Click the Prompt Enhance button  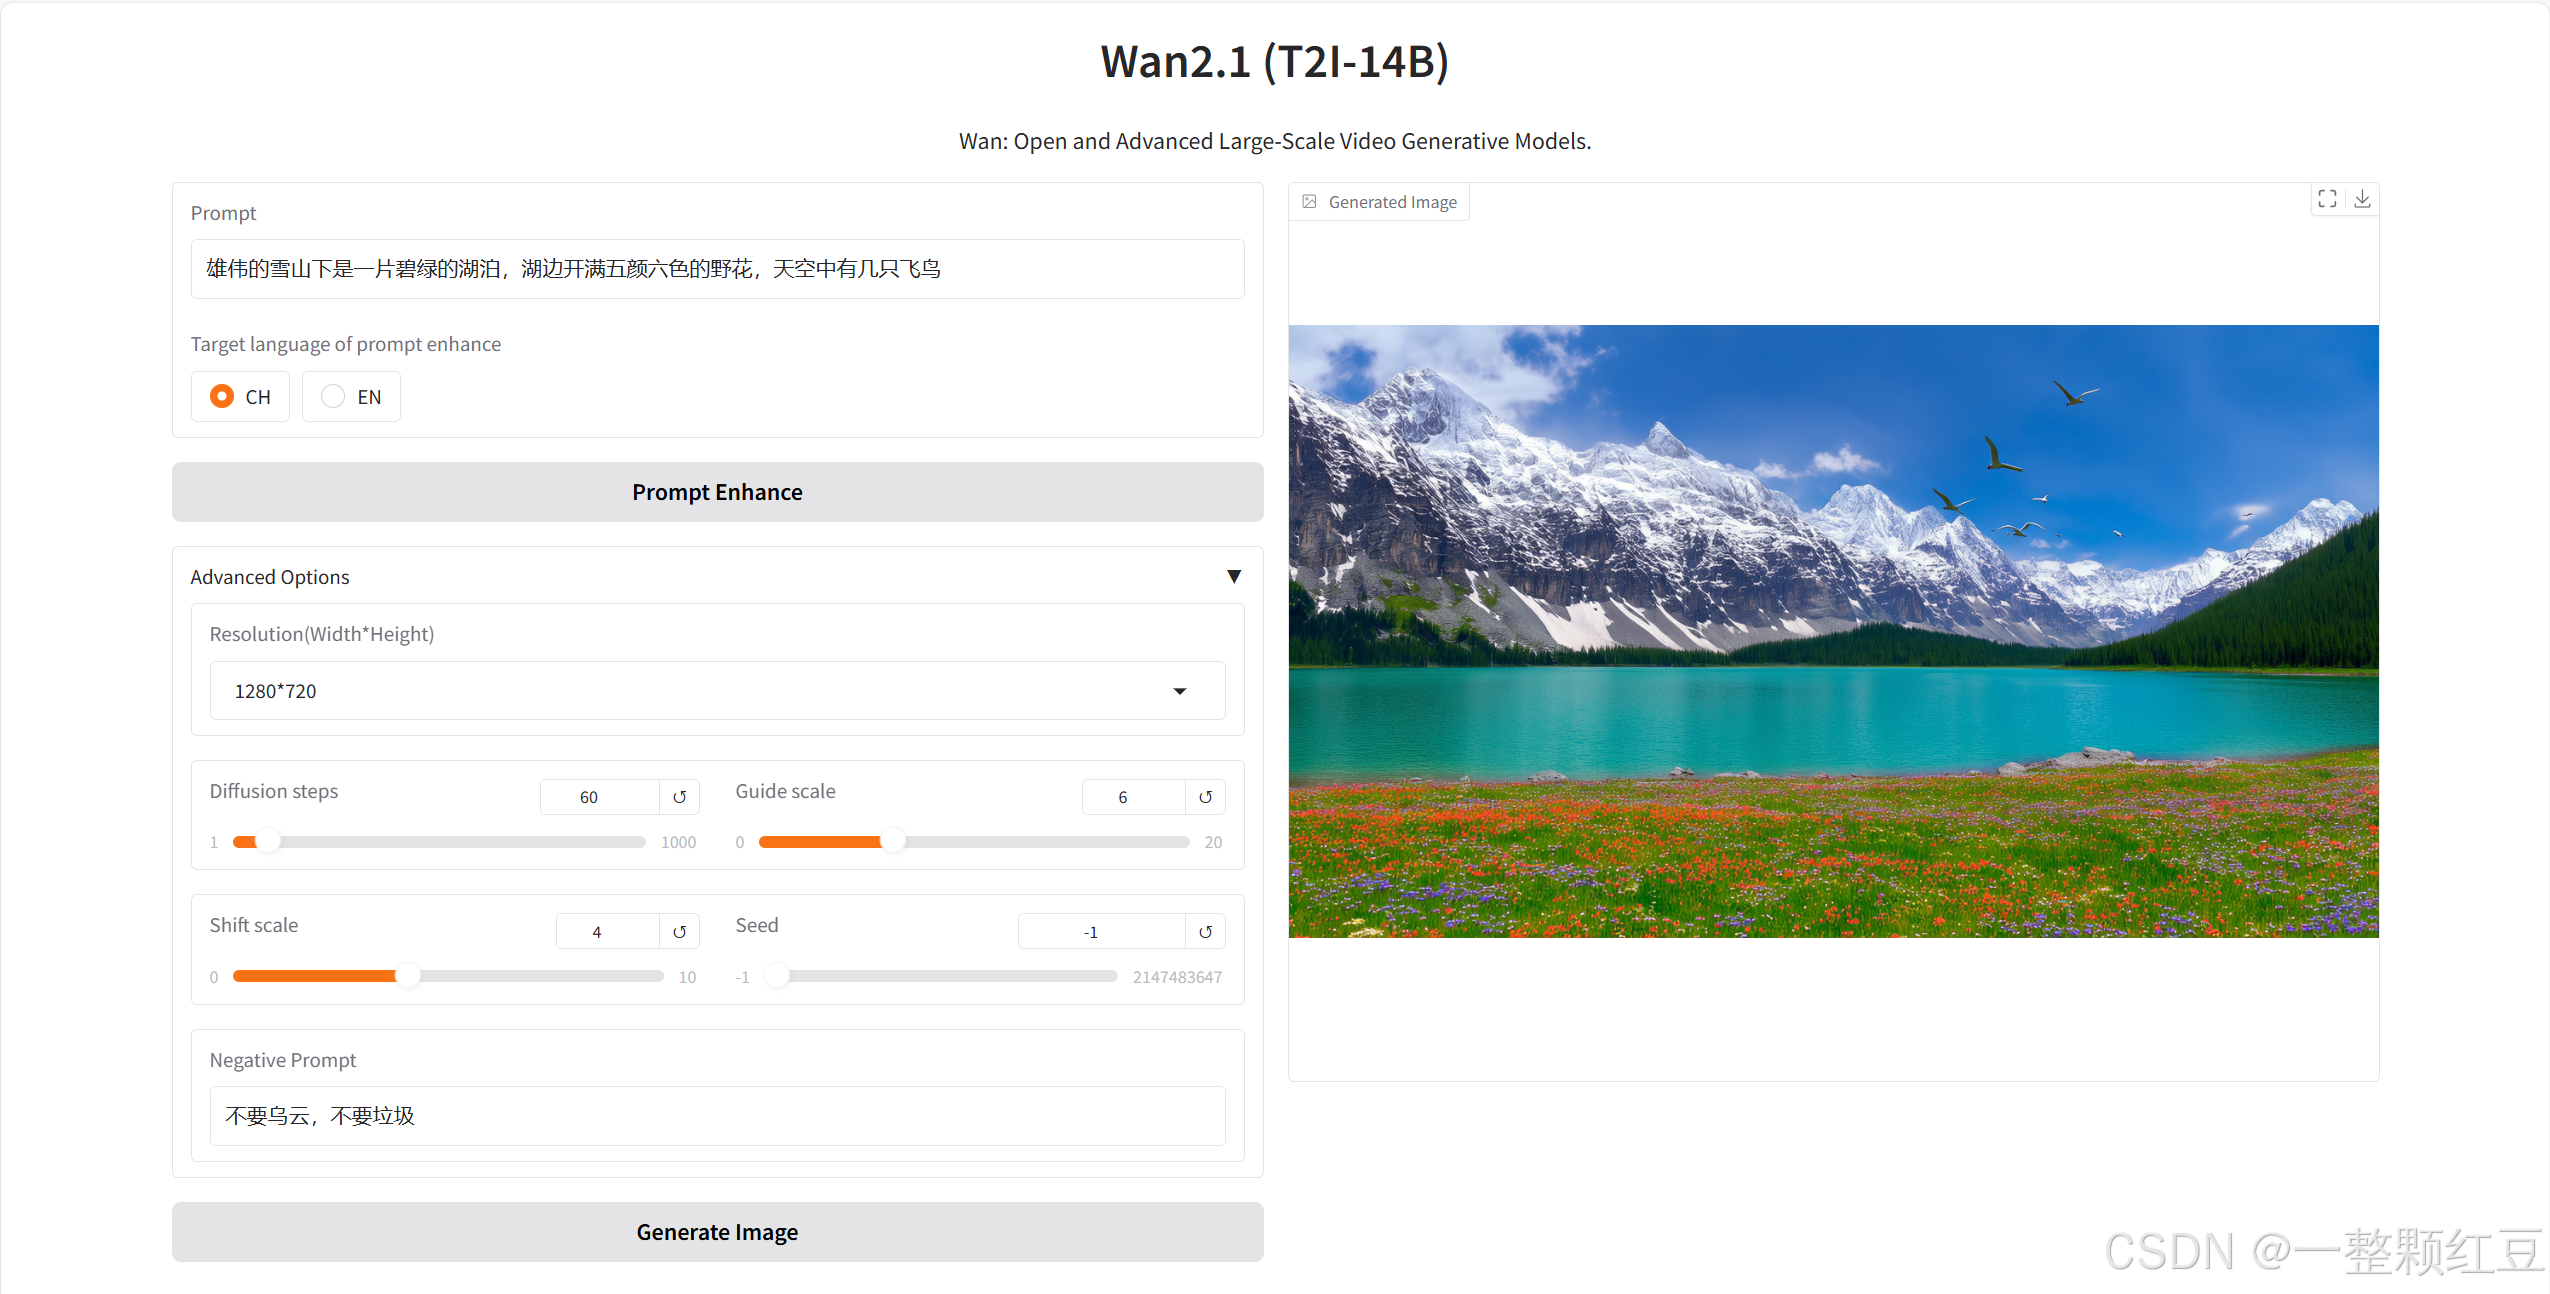[717, 492]
